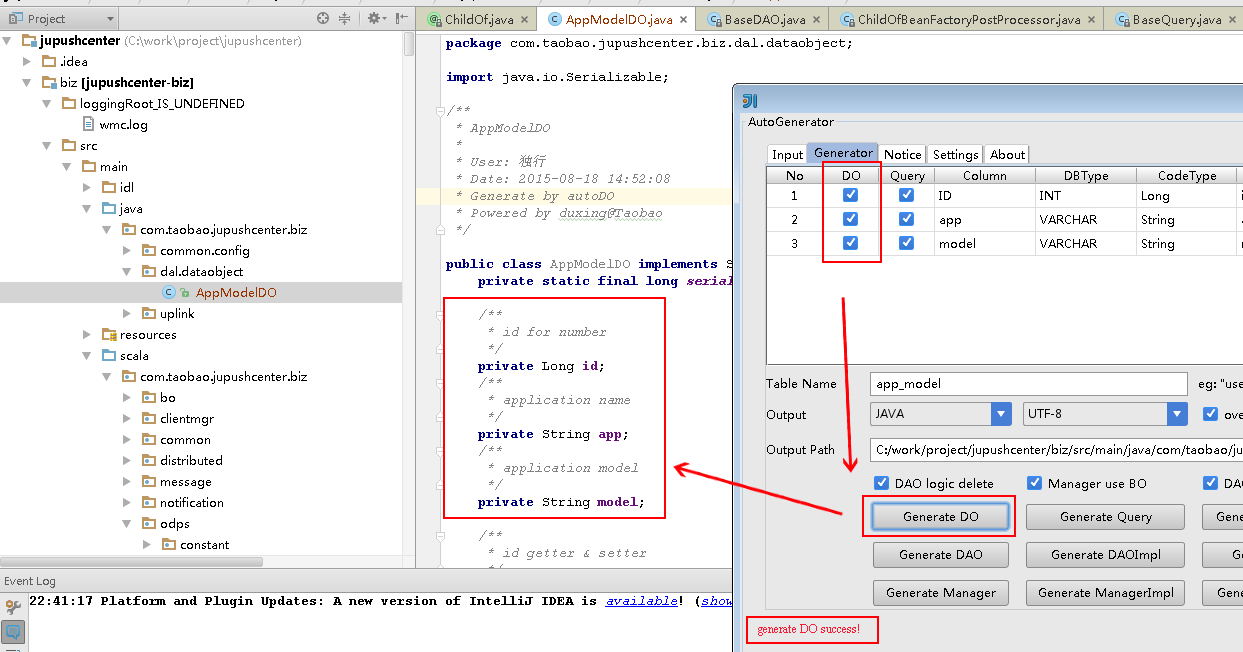The image size is (1243, 652).
Task: Click the Project tree vertical scrollbar thumb
Action: (409, 44)
